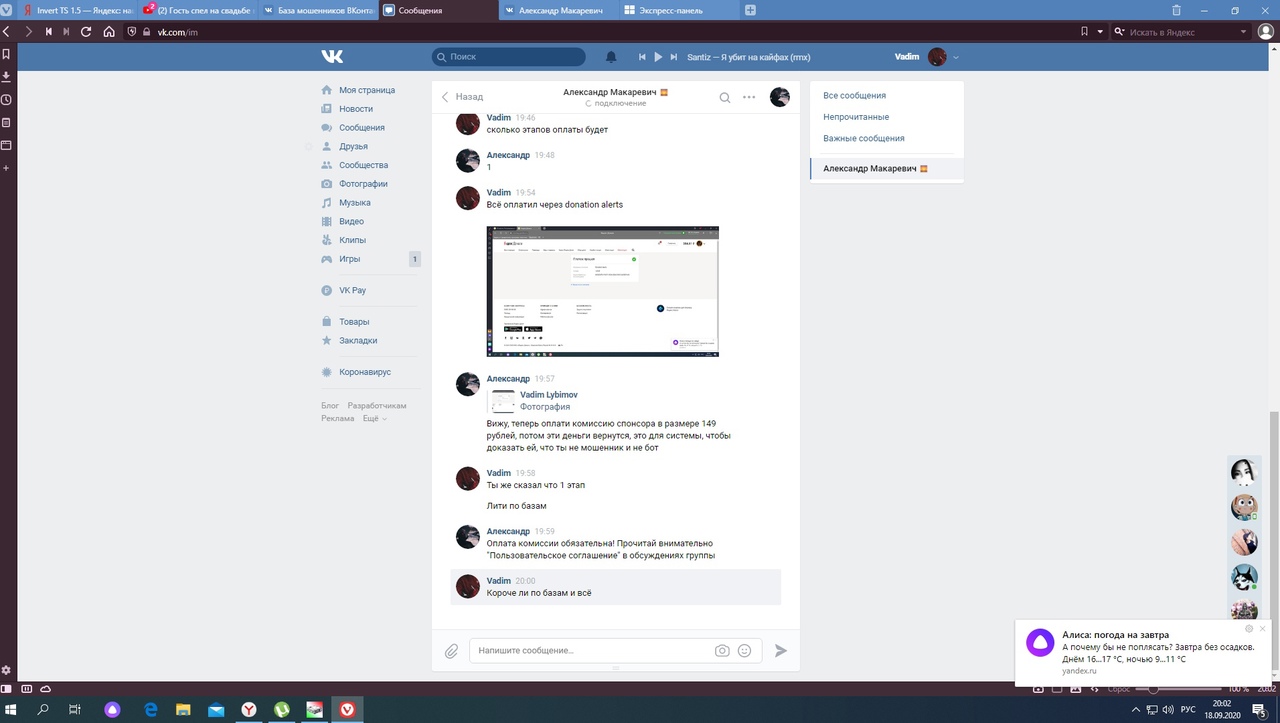
Task: Attach a file with paperclip icon
Action: 451,651
